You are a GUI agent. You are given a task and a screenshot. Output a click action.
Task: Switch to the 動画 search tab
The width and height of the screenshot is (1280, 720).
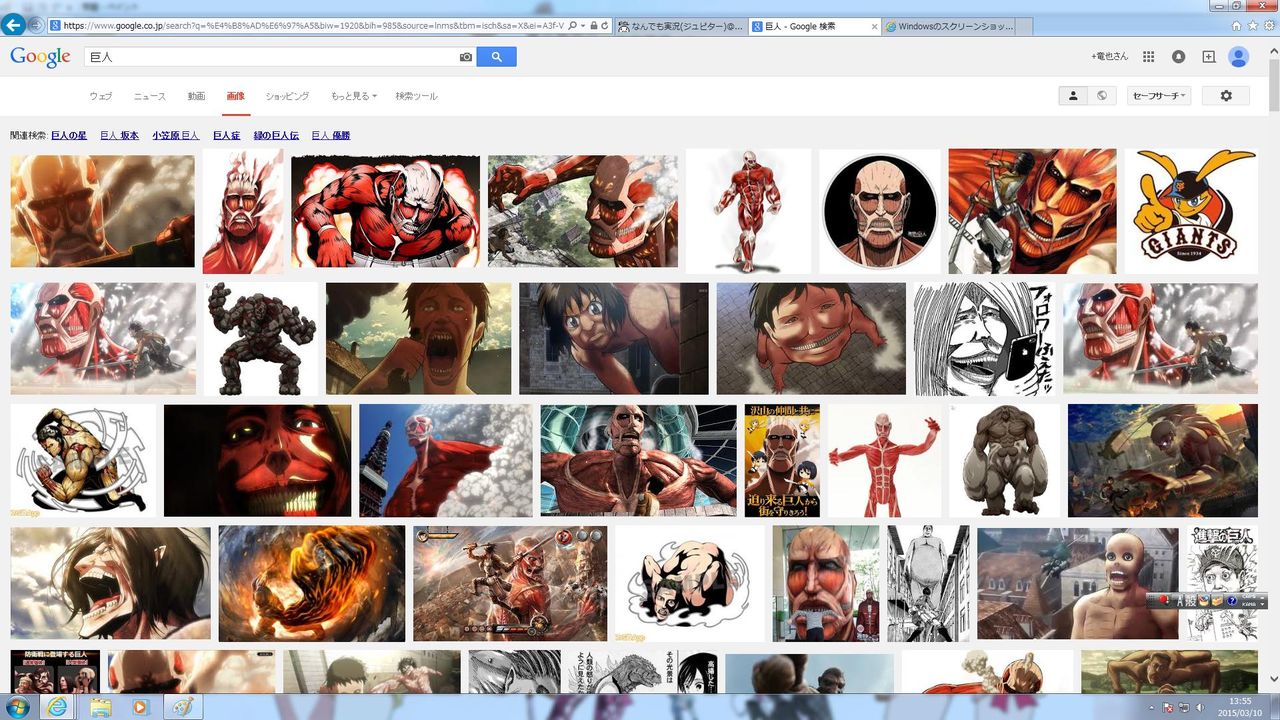point(196,96)
